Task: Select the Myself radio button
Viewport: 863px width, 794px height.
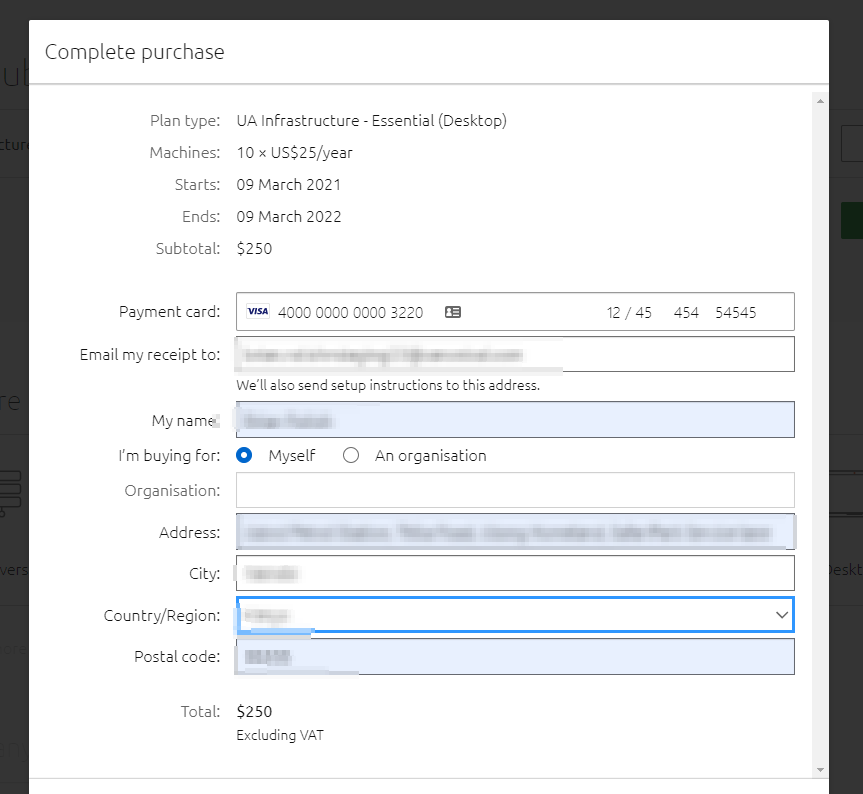Action: tap(244, 455)
